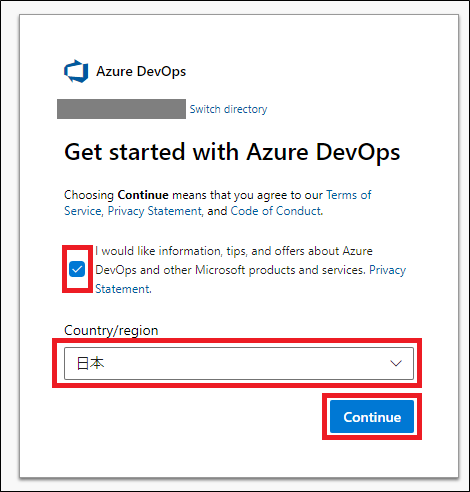Viewport: 470px width, 492px height.
Task: Open the Privacy Statement link after Terms of Service
Action: tap(155, 211)
